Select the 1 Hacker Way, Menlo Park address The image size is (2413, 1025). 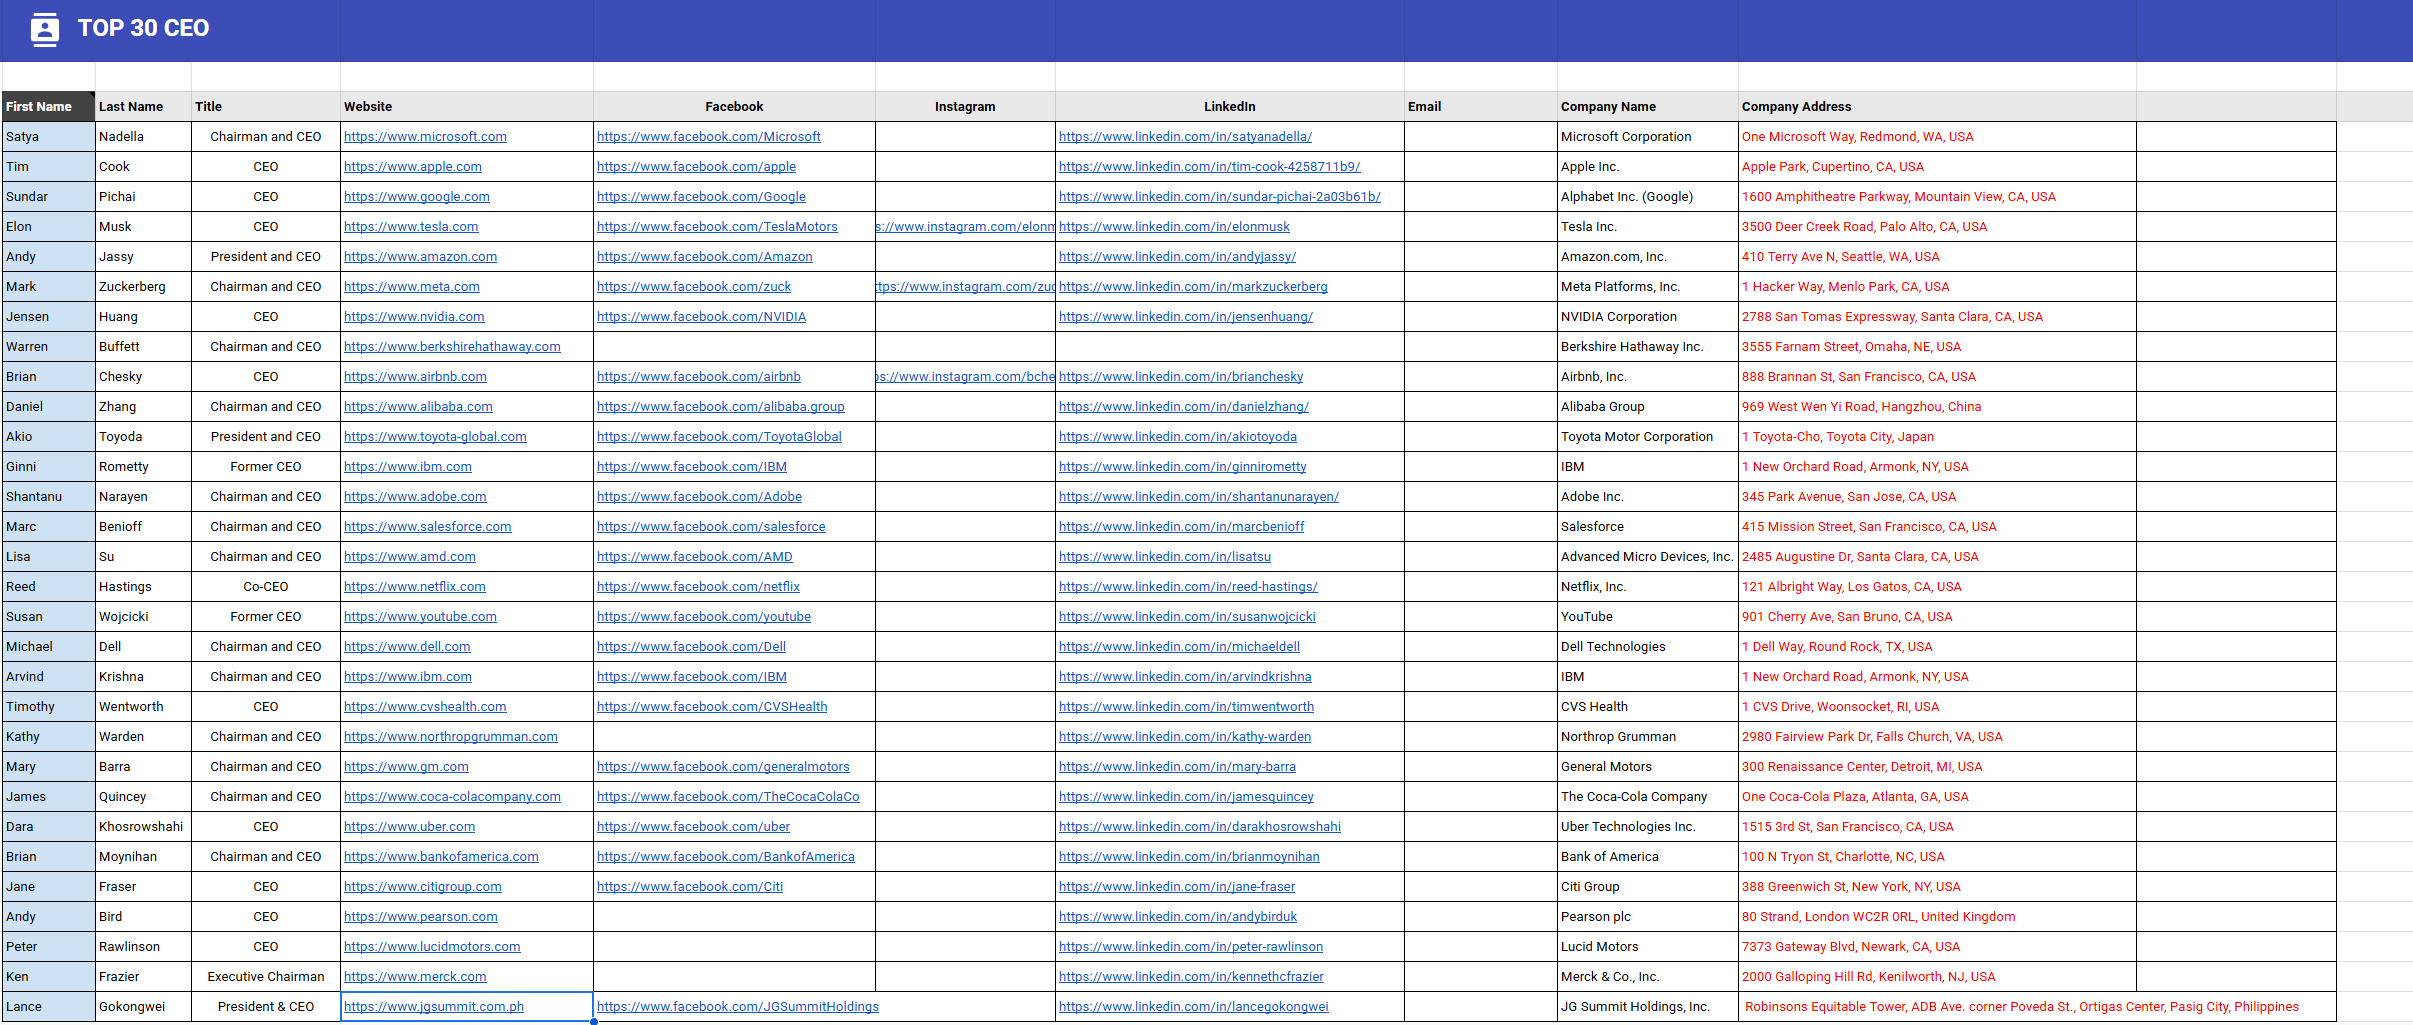click(1846, 287)
